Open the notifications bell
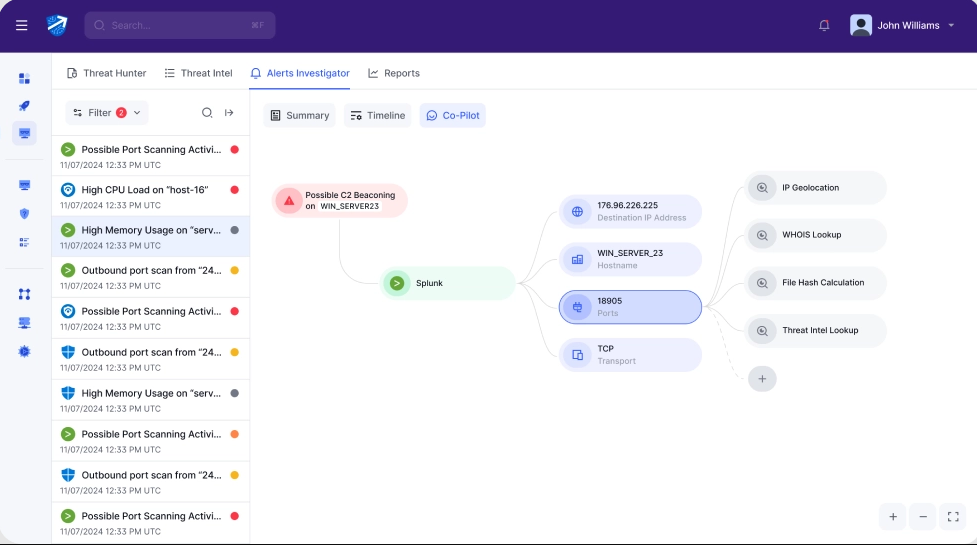Viewport: 977px width, 545px height. click(x=824, y=26)
